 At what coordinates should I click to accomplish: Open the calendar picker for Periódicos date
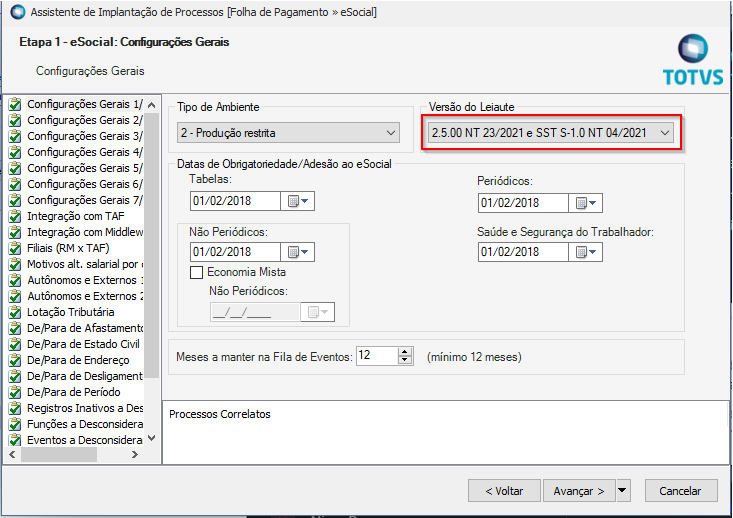click(x=586, y=203)
